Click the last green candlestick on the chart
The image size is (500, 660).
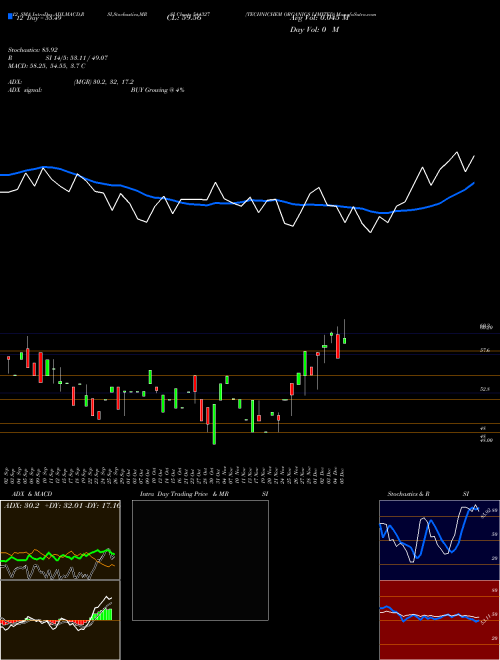pos(345,341)
